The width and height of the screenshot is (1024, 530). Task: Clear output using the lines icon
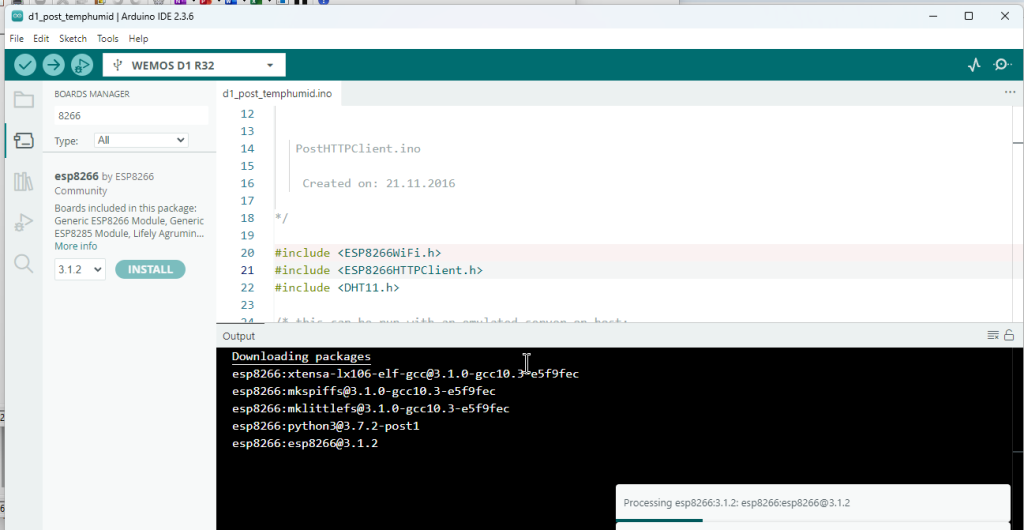[992, 336]
